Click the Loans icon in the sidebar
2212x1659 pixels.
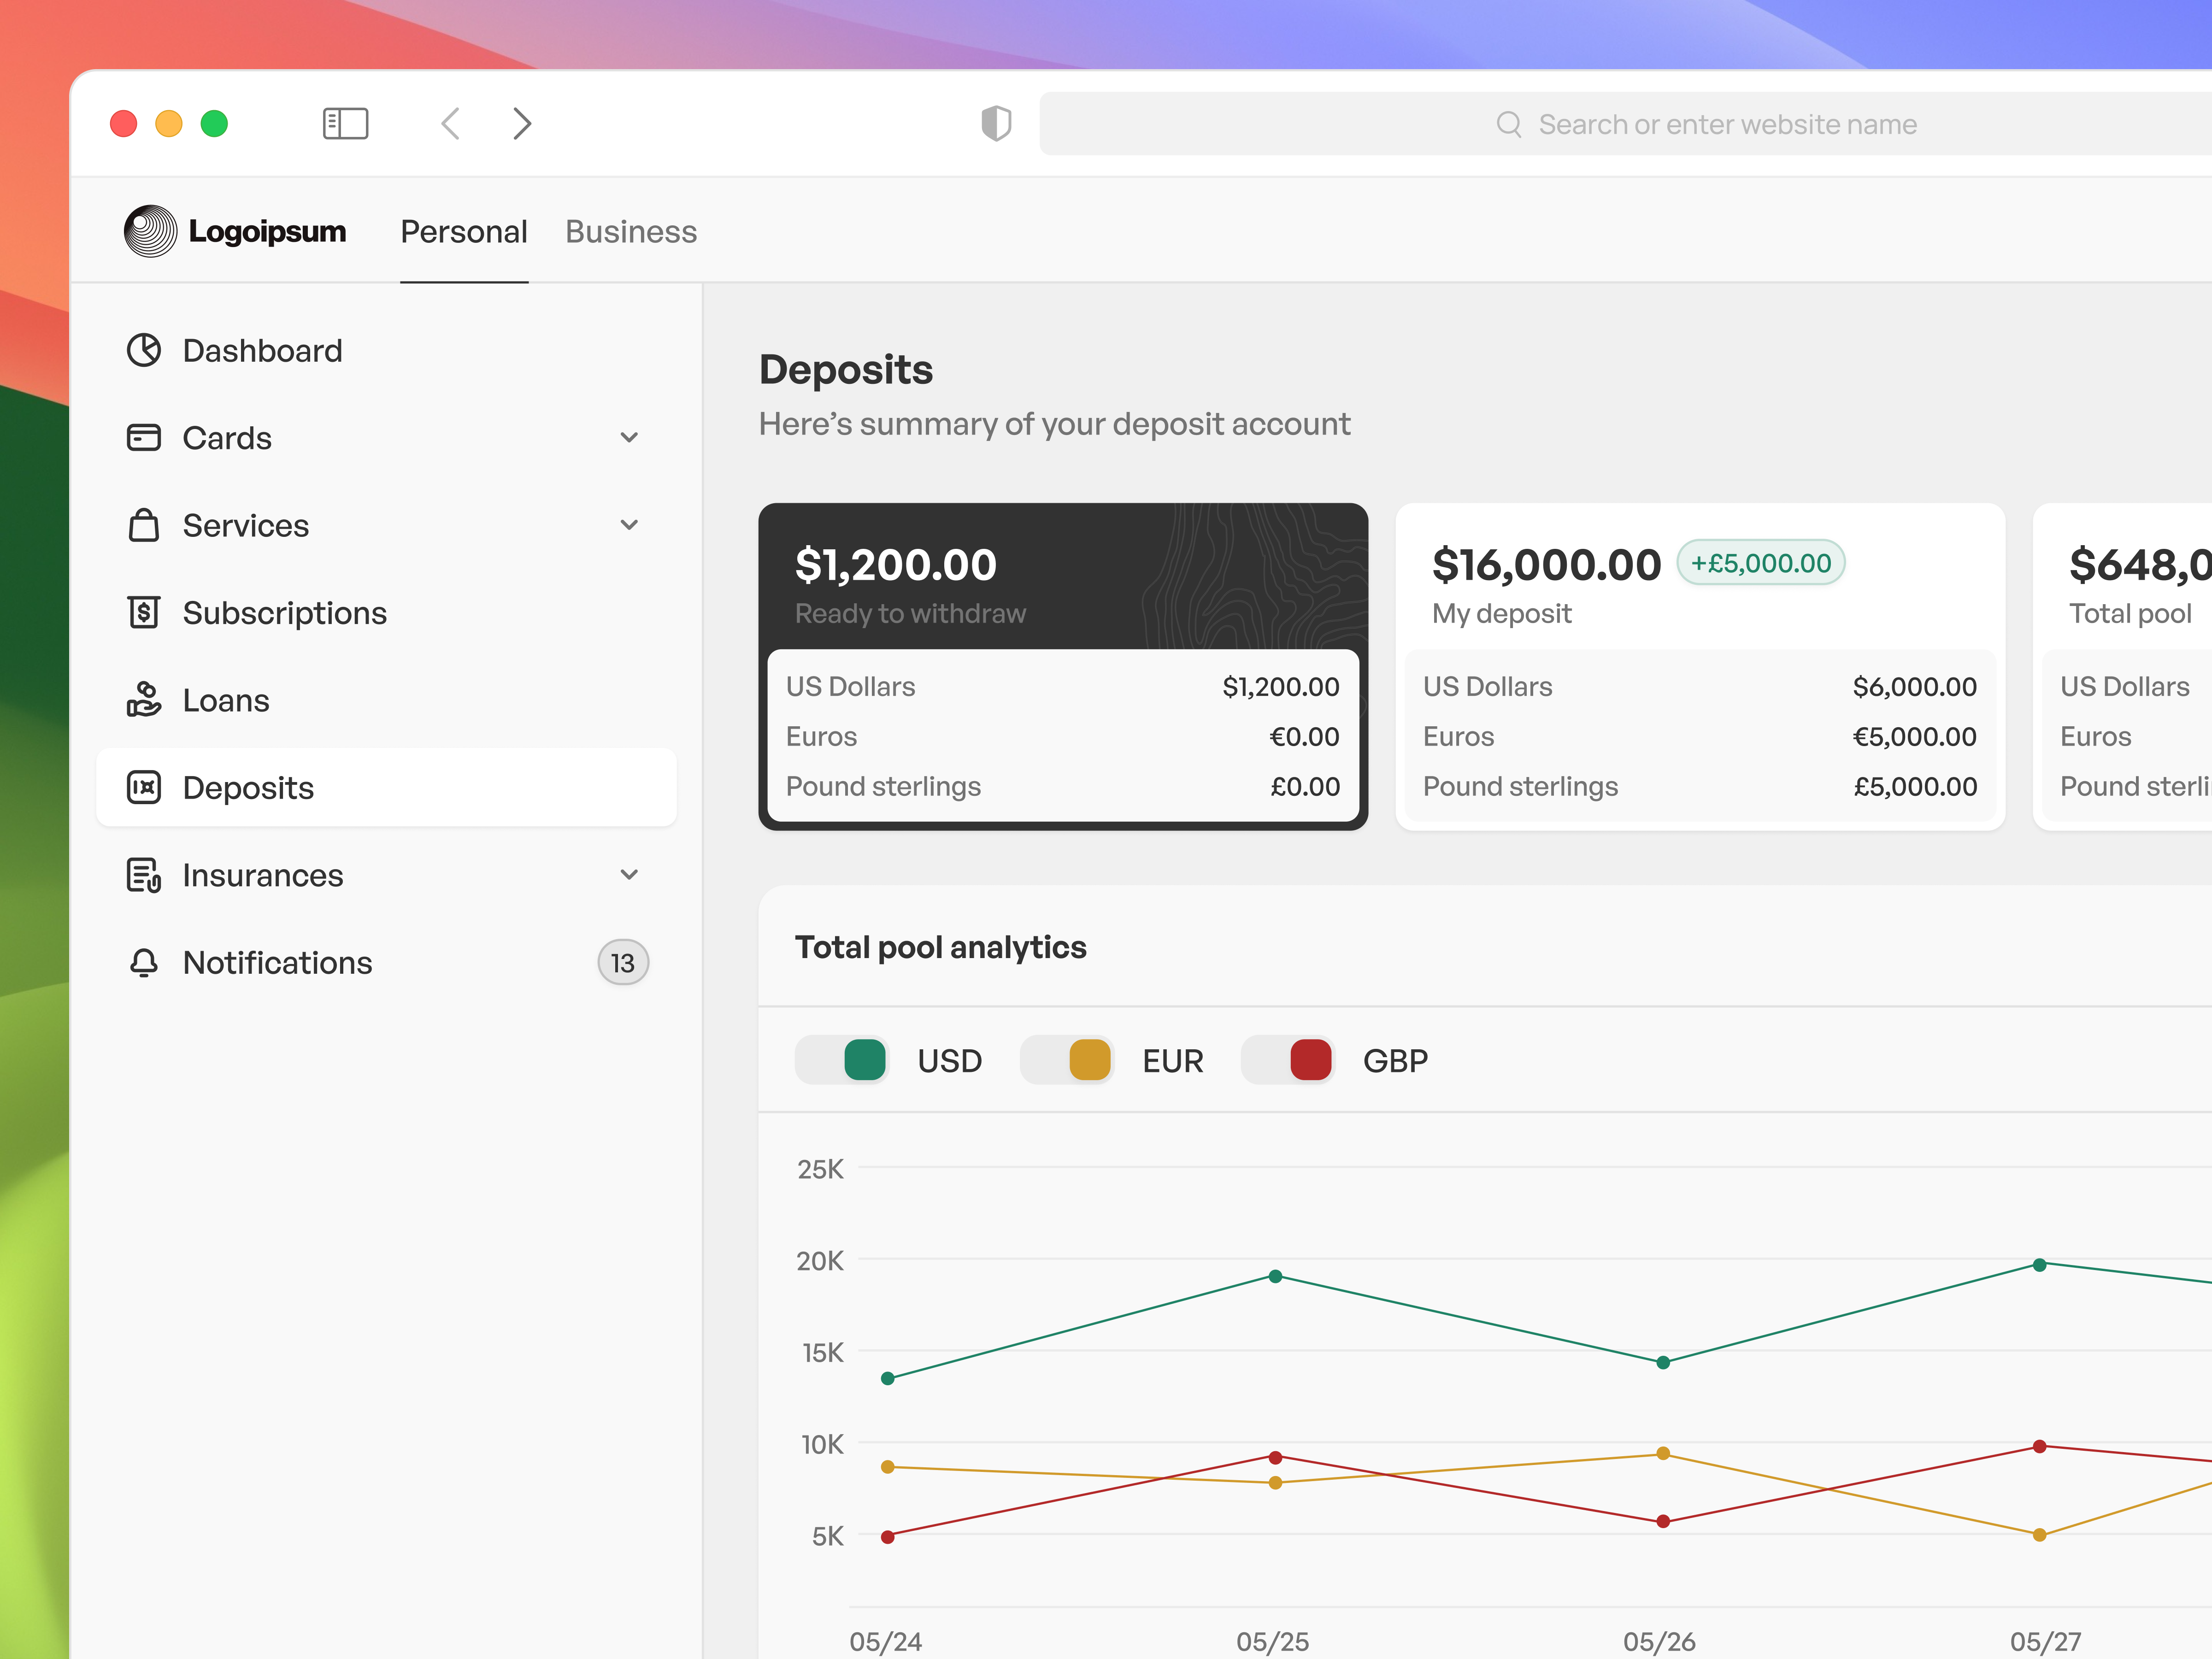click(x=144, y=700)
